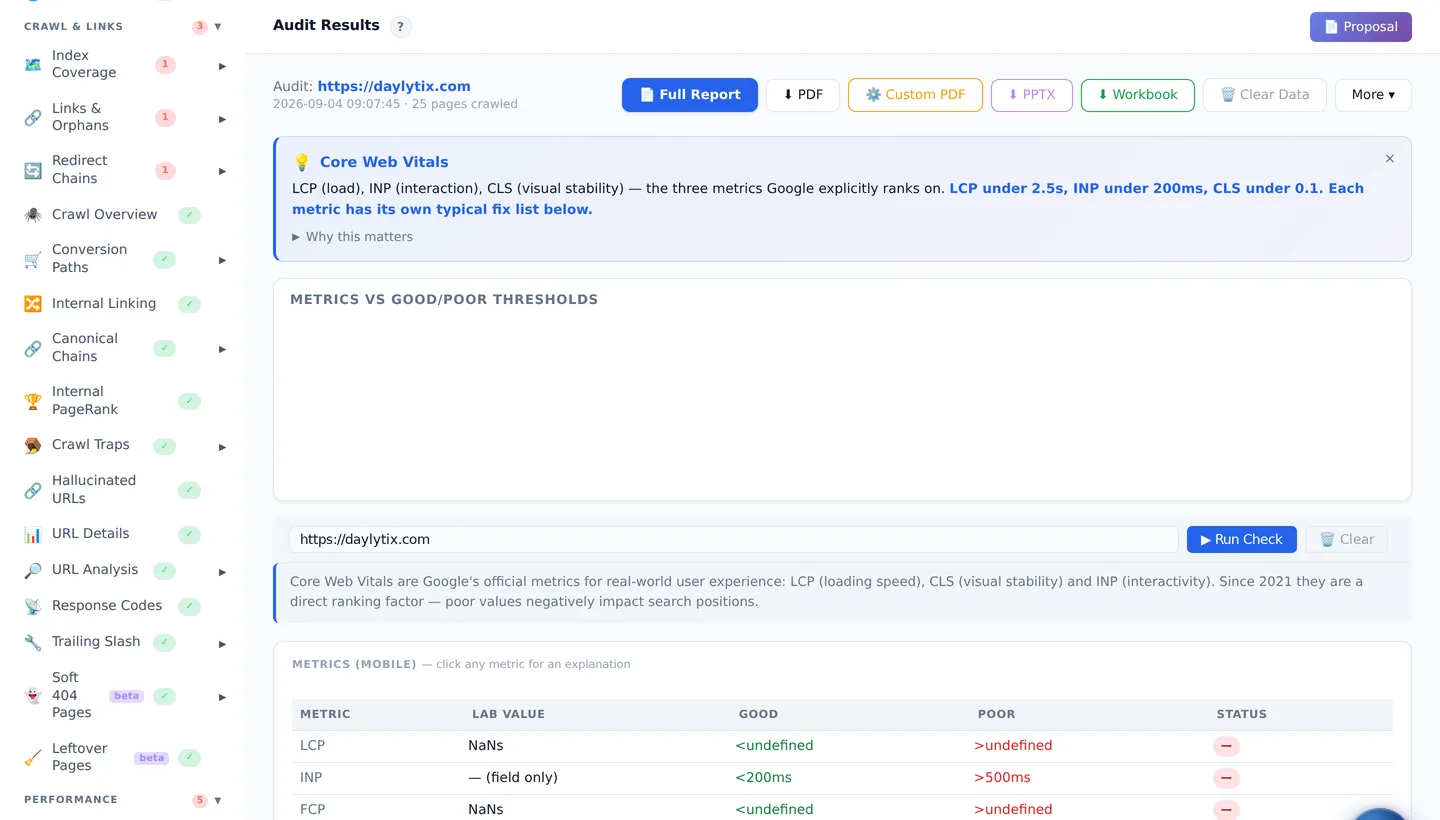
Task: Click the beta badge on Leftover Pages
Action: click(152, 758)
